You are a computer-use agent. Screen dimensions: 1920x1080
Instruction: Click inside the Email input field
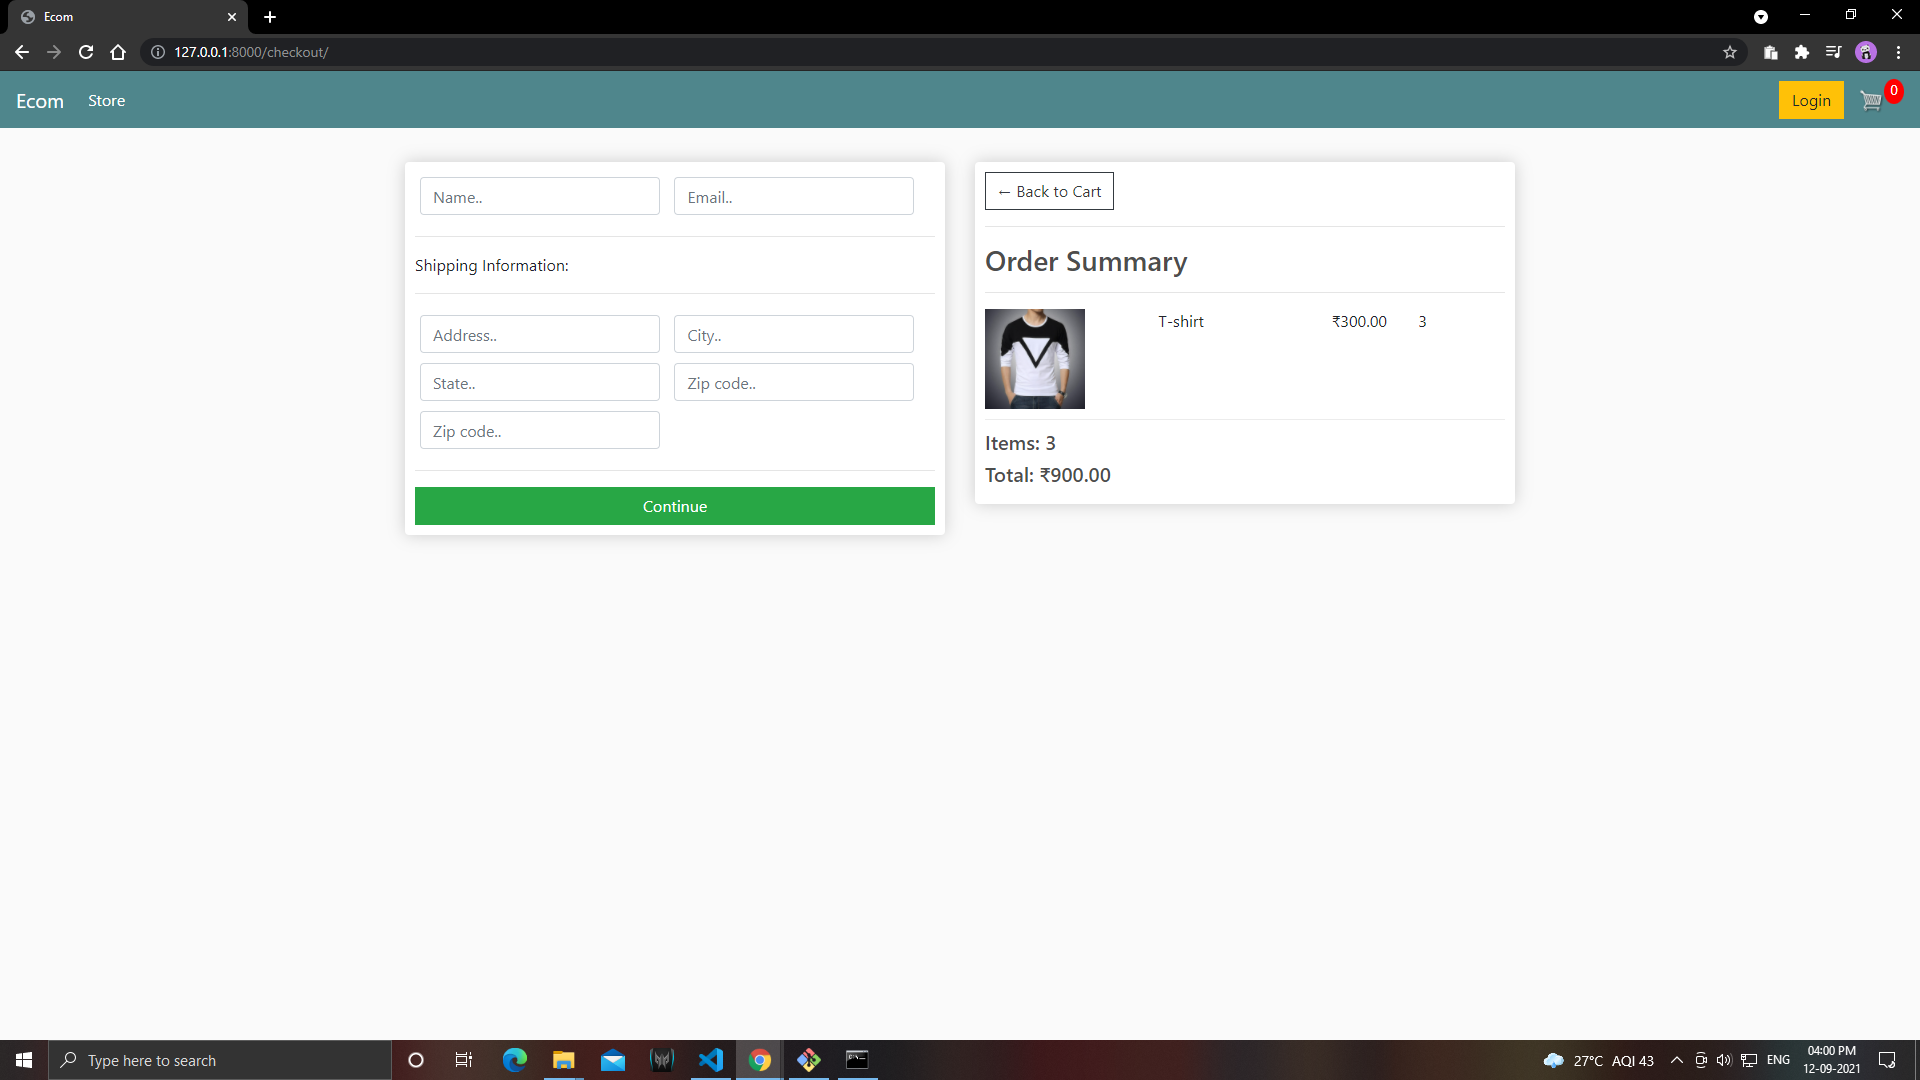point(793,196)
